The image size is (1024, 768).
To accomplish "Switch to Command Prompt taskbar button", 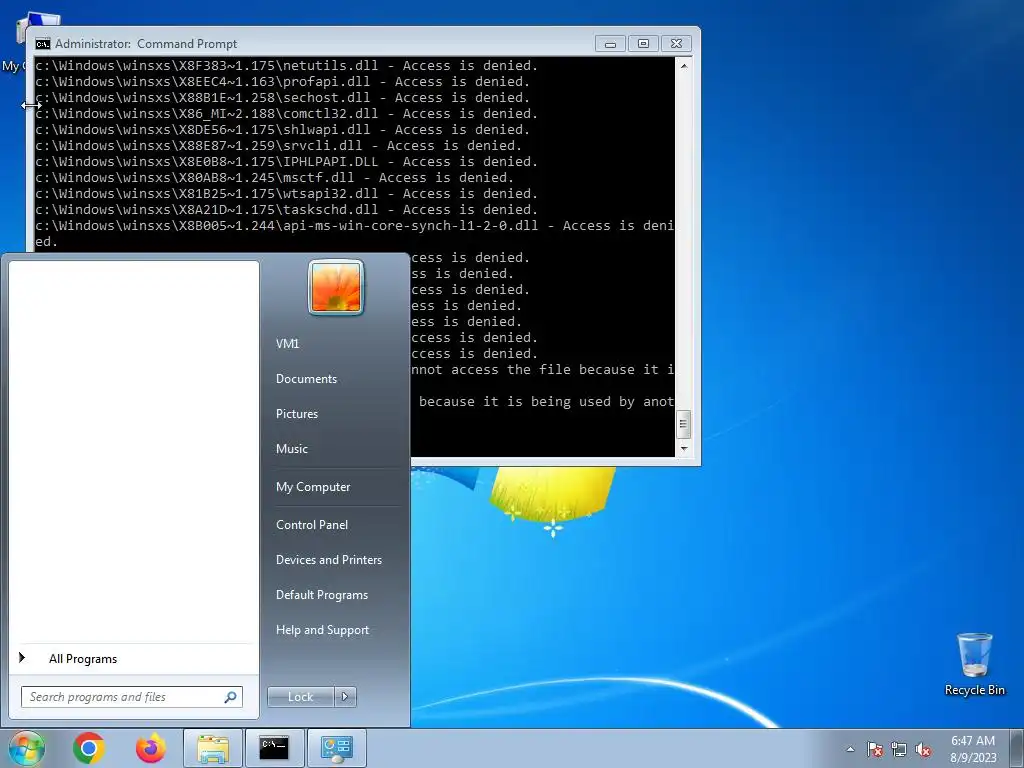I will (274, 748).
